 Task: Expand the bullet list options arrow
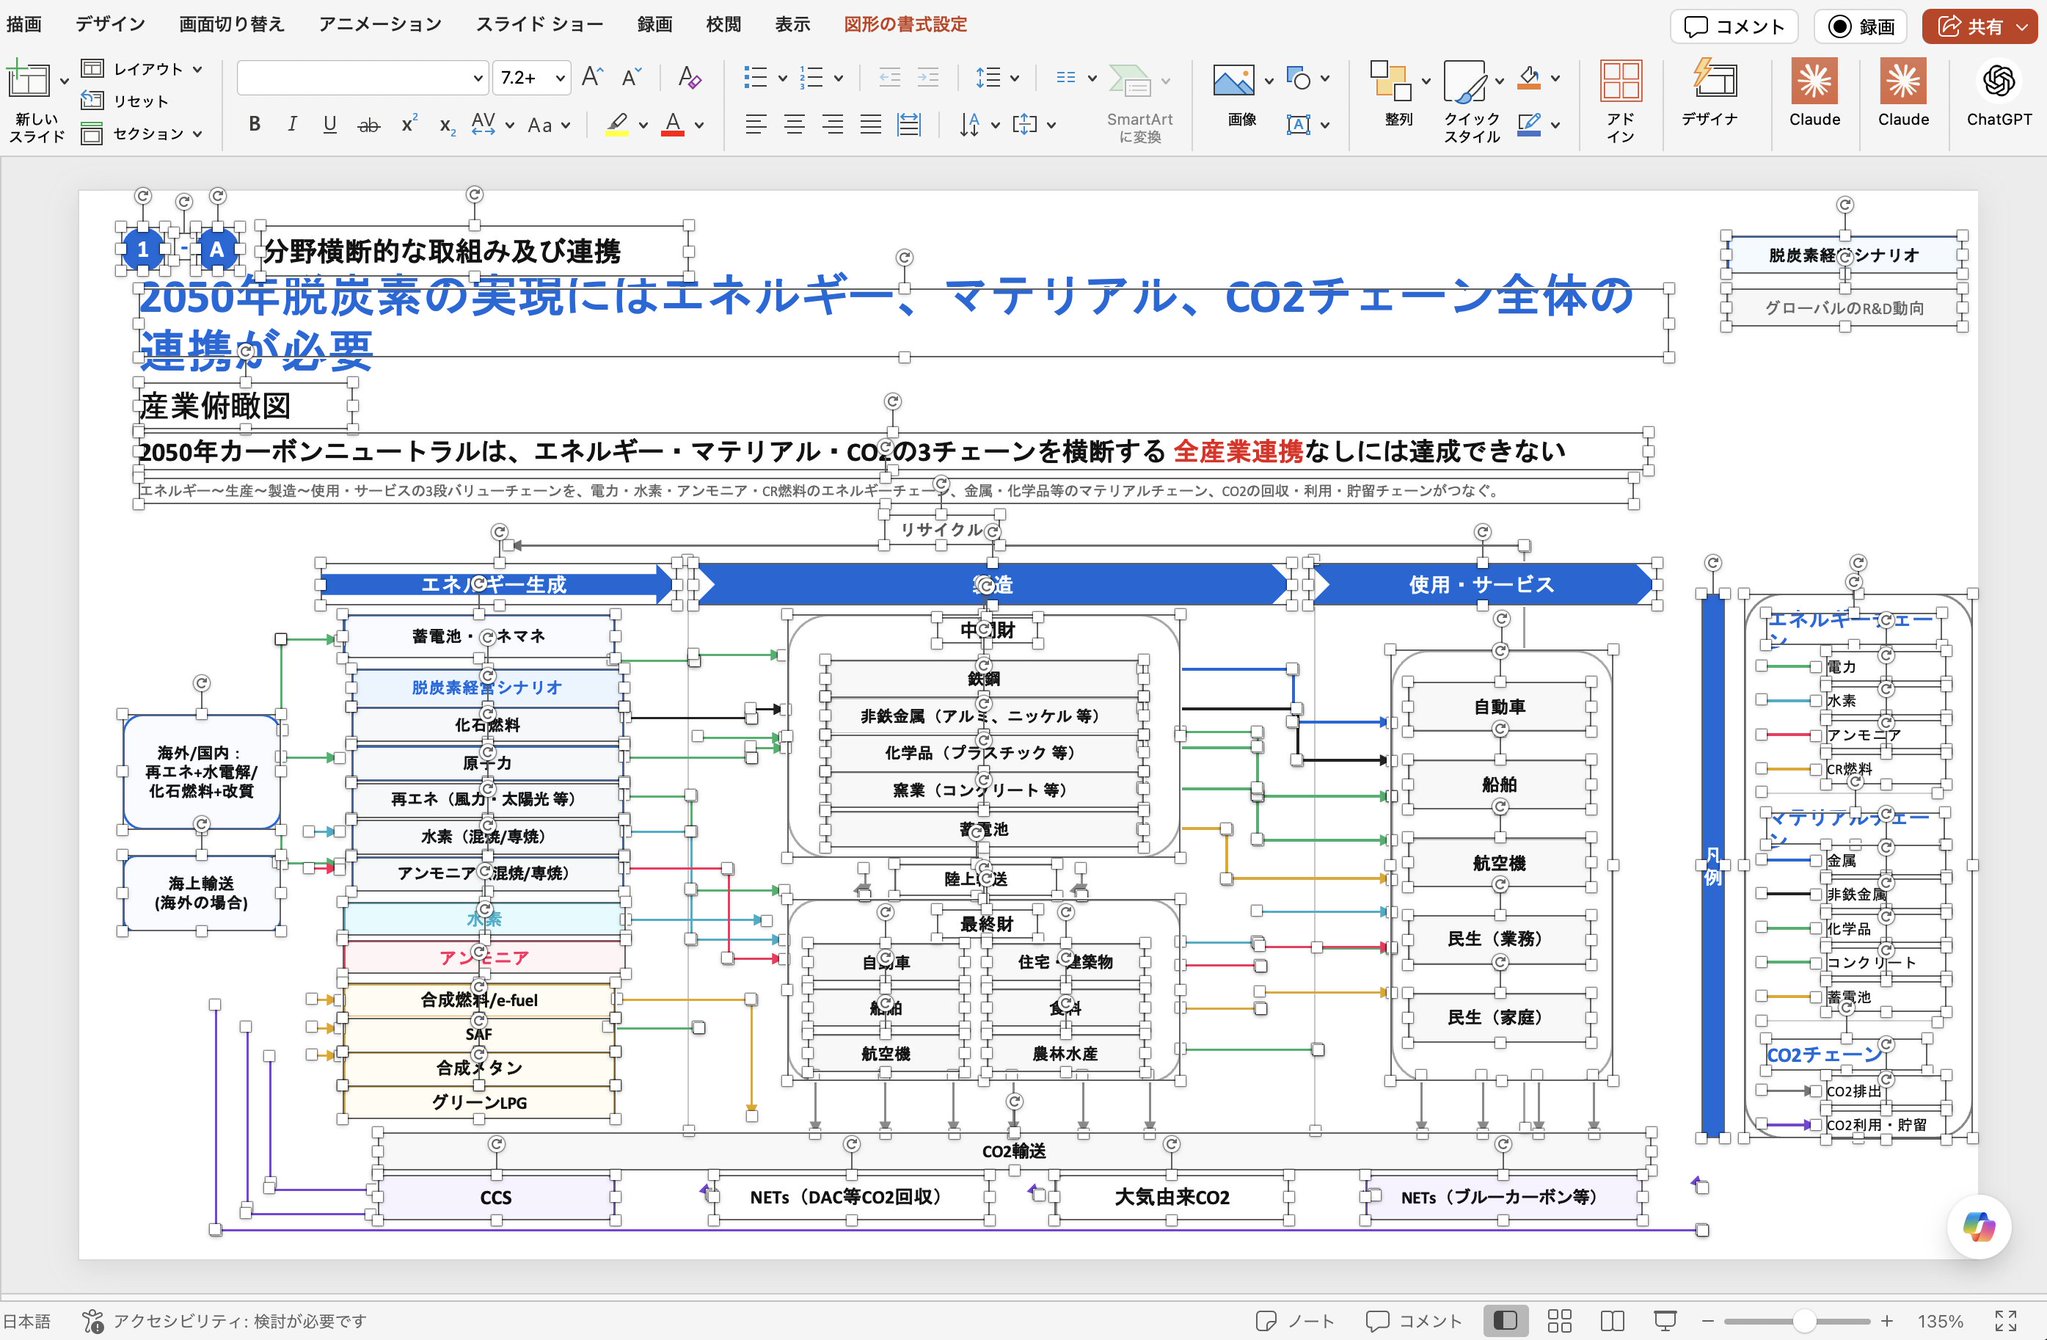(x=782, y=78)
